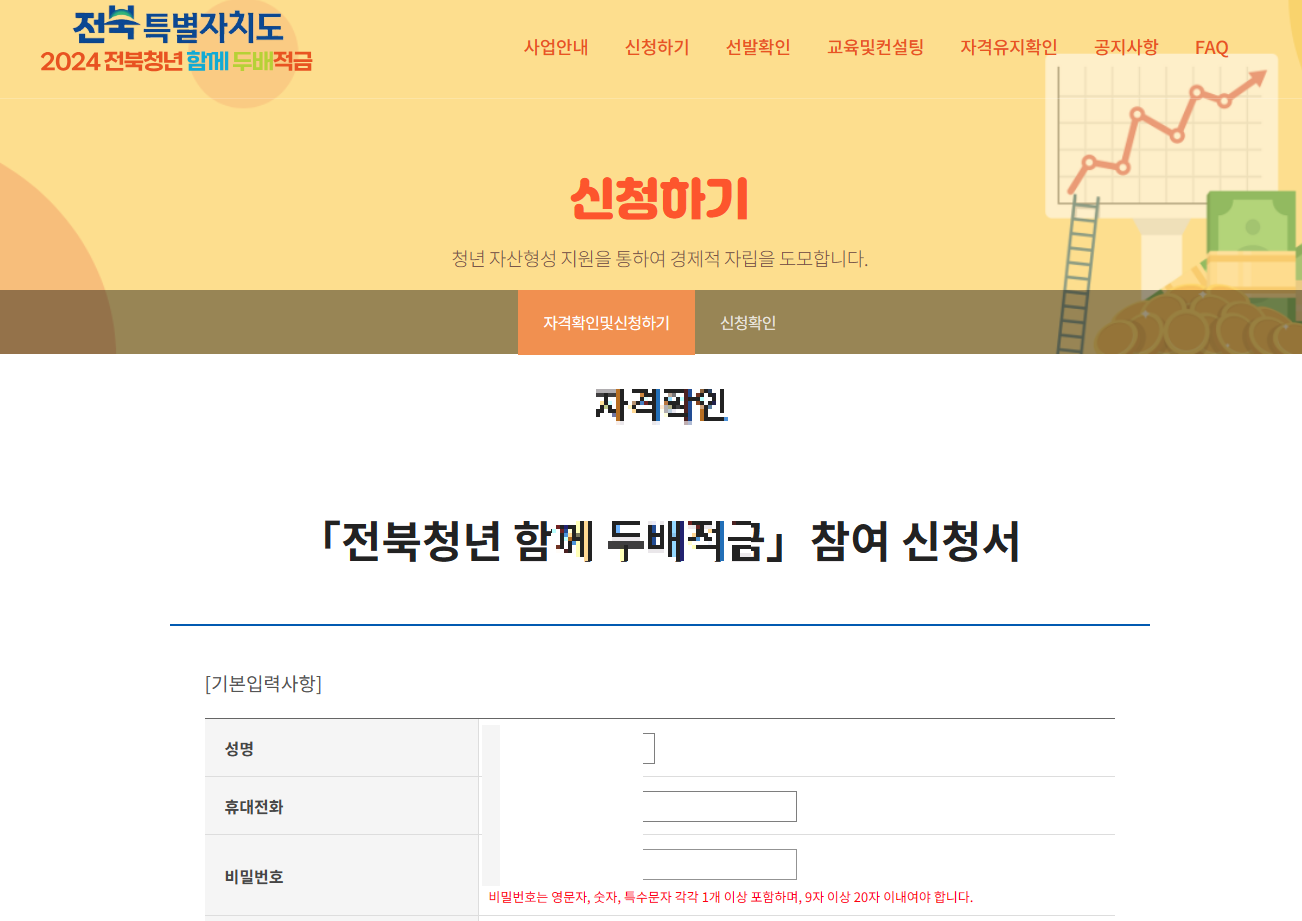
Task: Select 자격유지확인 from the navigation bar
Action: (x=1009, y=47)
